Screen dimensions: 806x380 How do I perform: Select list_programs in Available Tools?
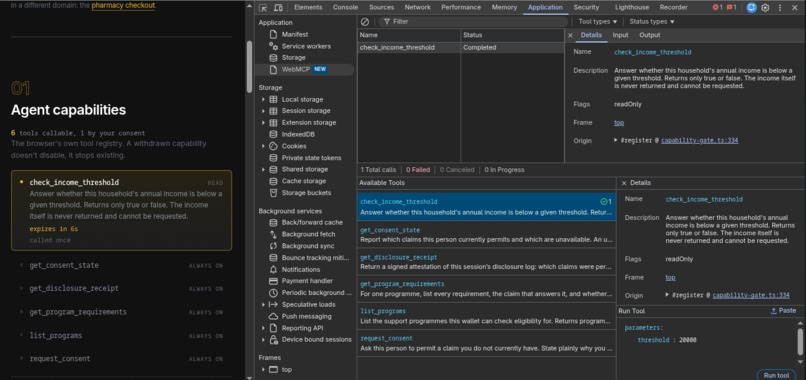pos(486,316)
